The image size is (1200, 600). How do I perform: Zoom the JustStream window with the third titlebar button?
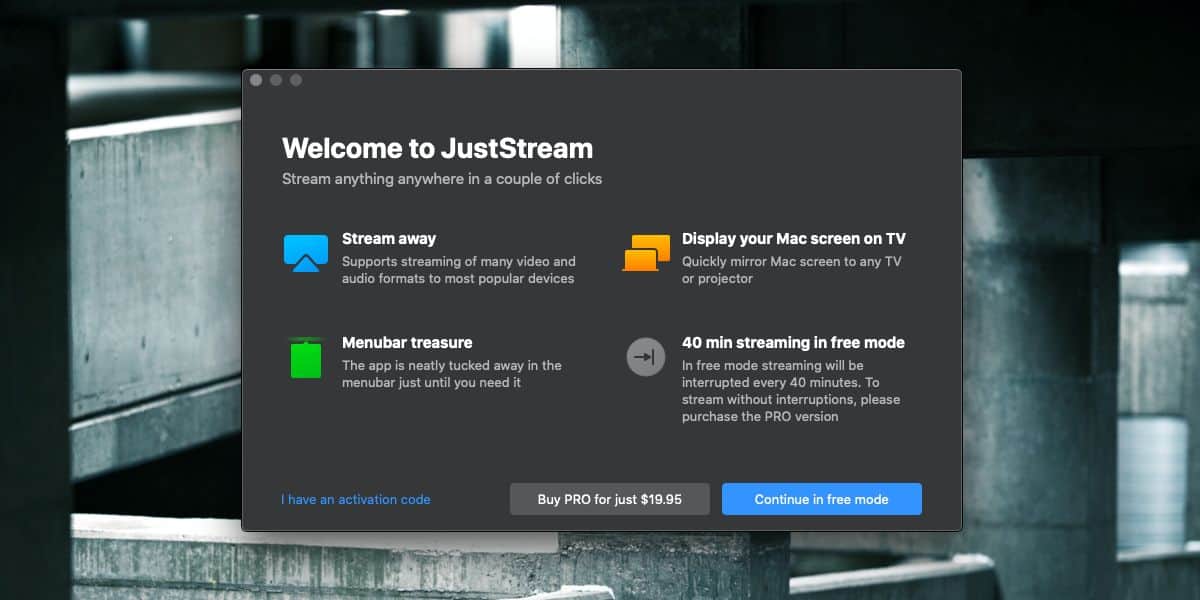click(x=296, y=80)
